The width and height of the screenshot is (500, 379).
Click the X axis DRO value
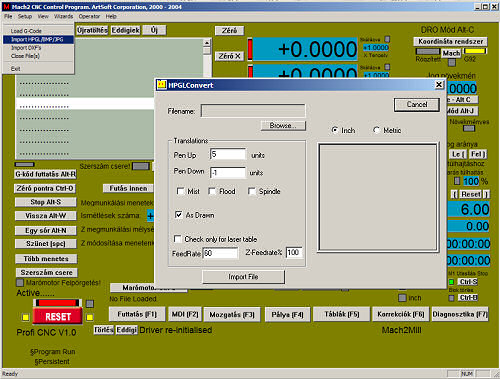click(x=305, y=49)
